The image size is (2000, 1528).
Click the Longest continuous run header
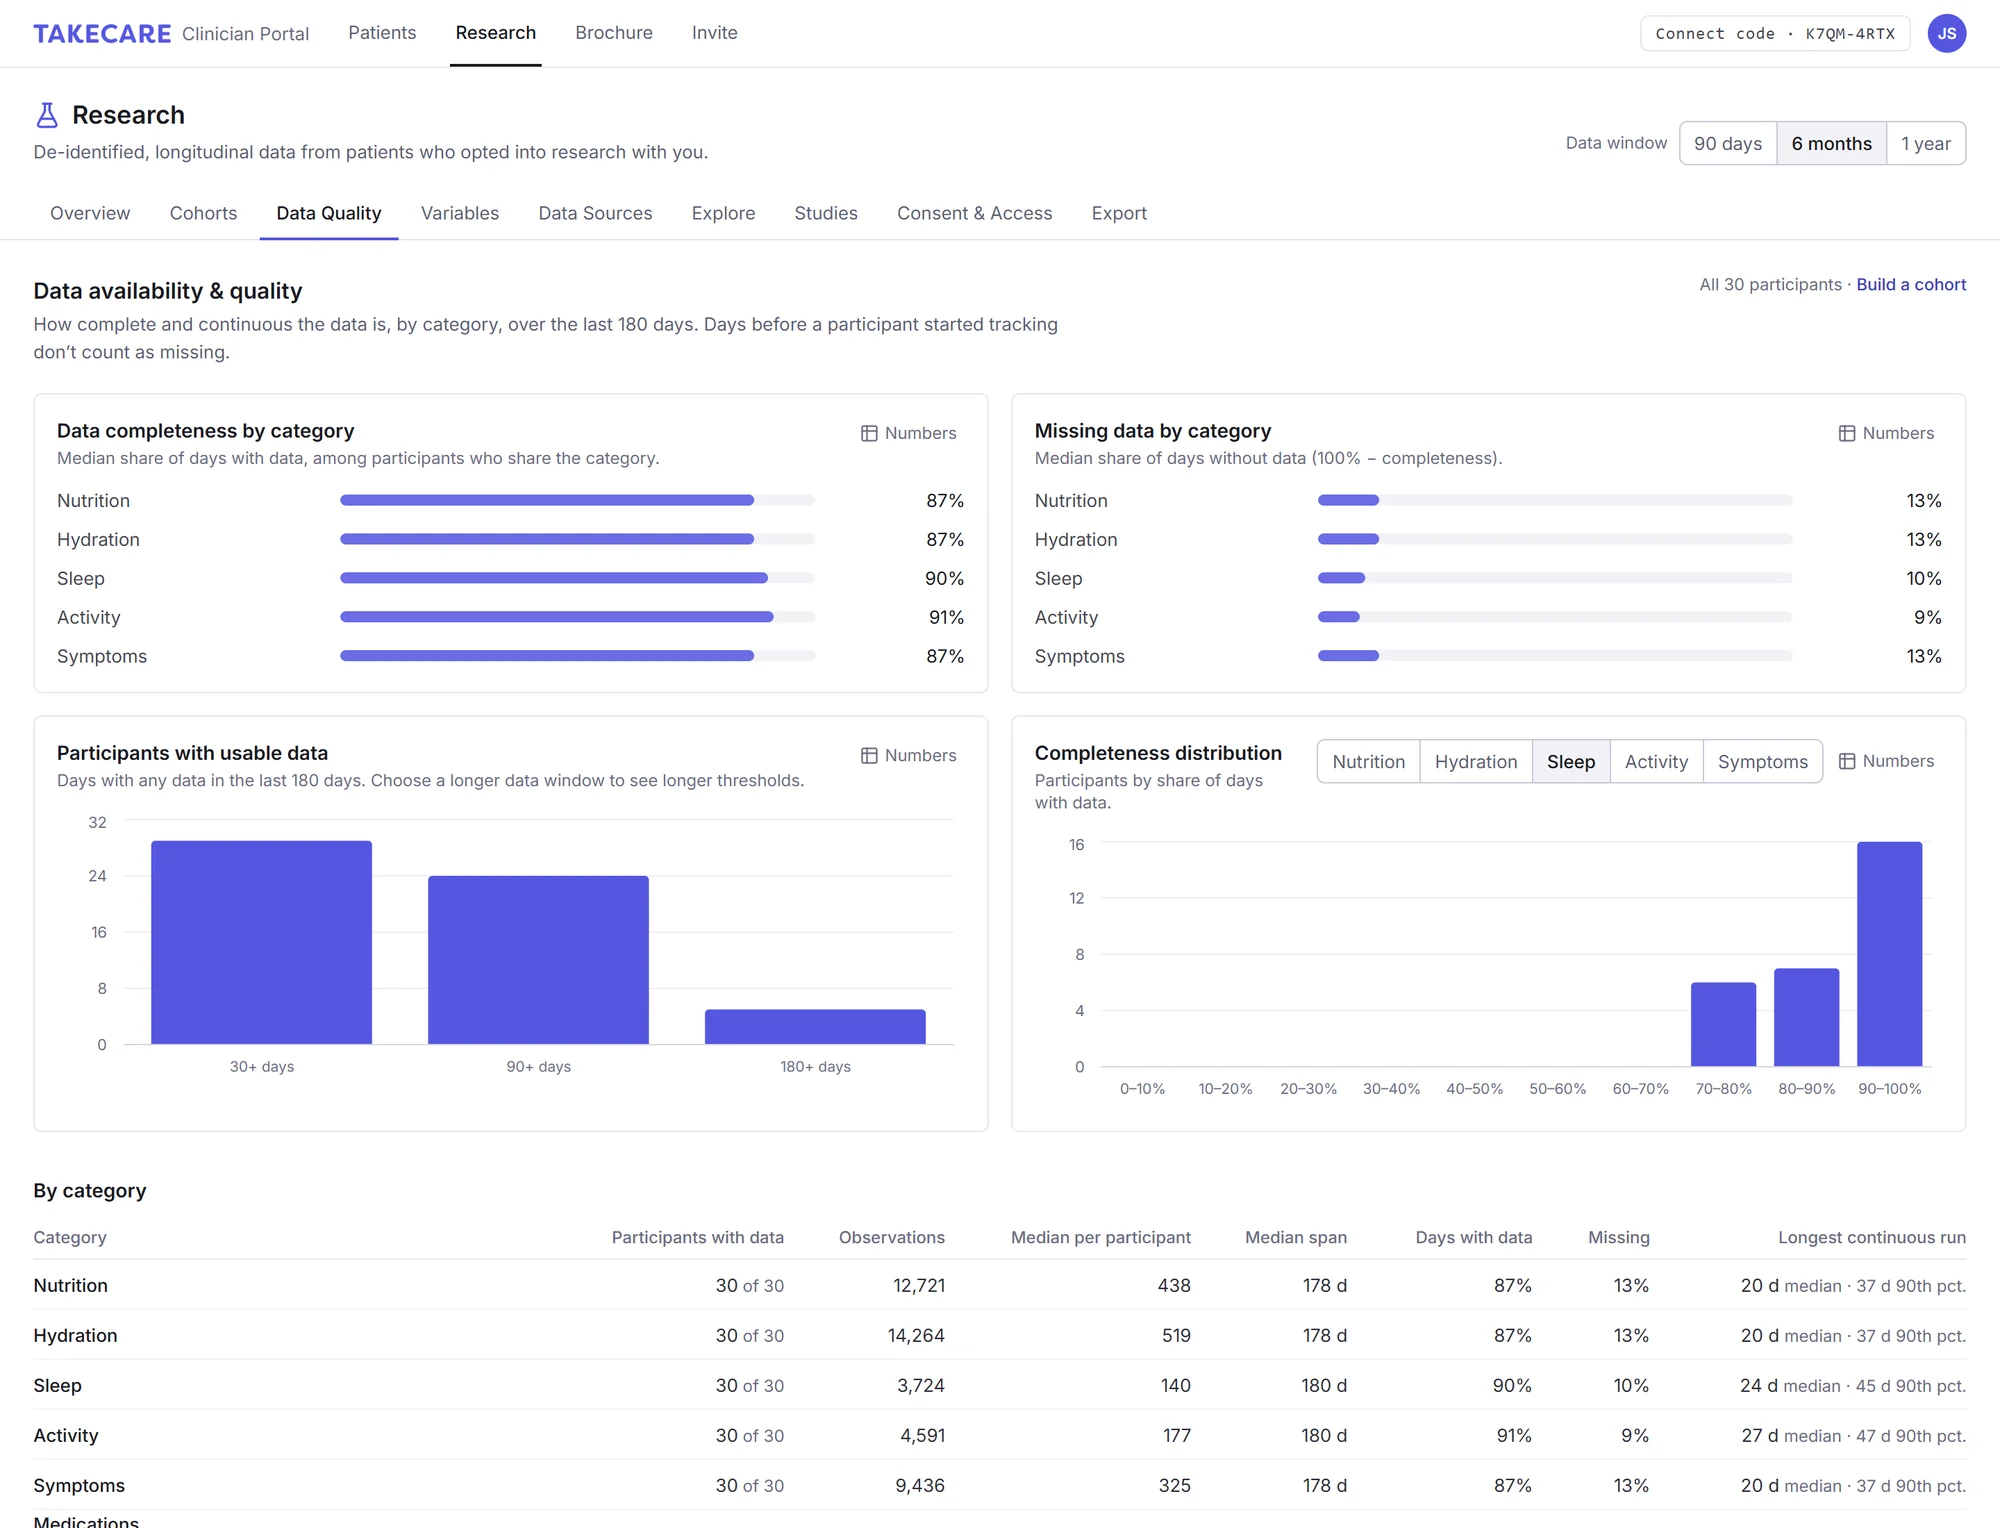point(1872,1237)
